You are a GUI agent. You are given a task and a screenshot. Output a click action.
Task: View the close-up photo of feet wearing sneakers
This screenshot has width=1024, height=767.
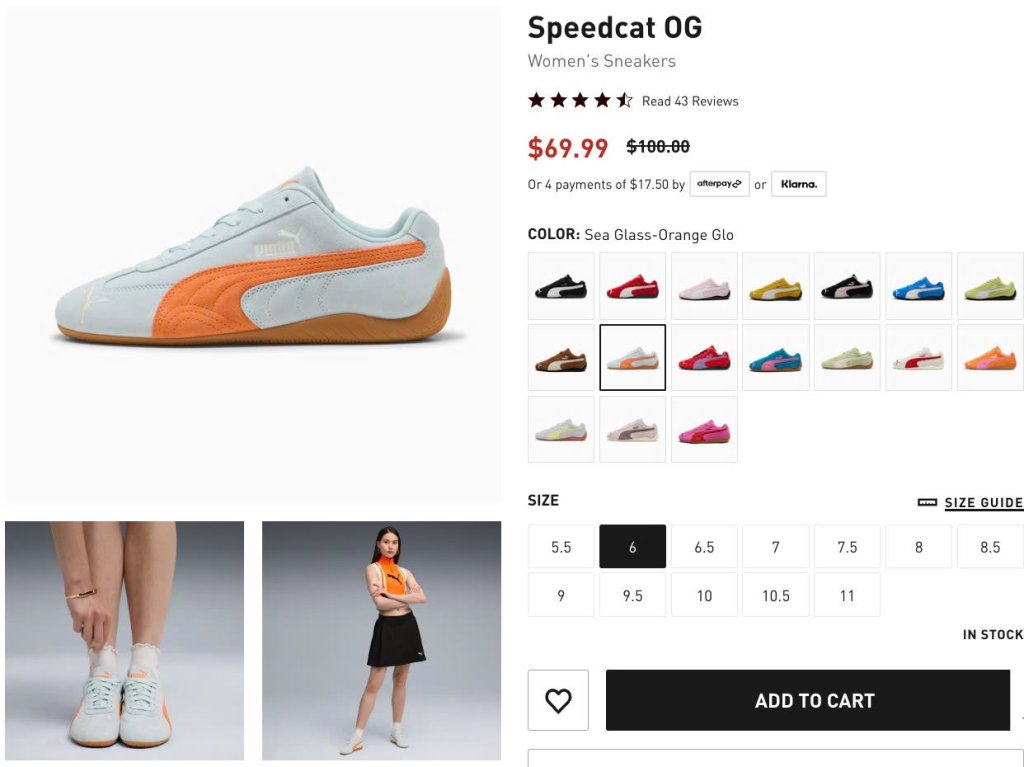click(x=124, y=641)
